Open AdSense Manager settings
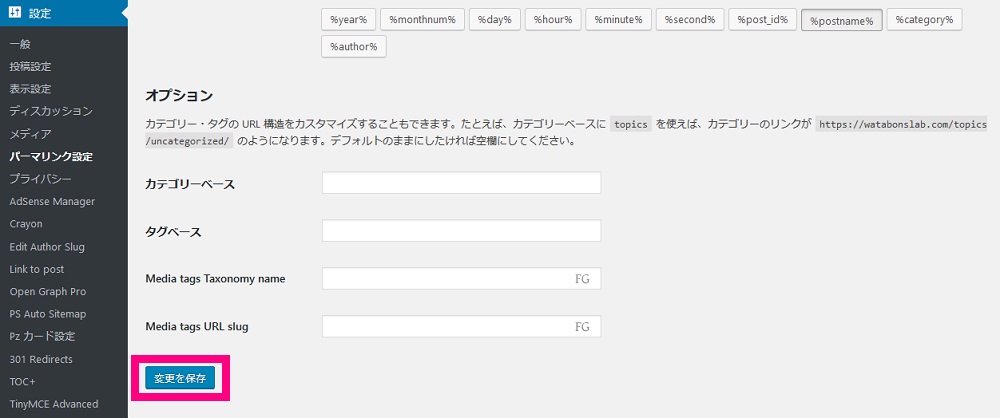1000x418 pixels. [52, 201]
